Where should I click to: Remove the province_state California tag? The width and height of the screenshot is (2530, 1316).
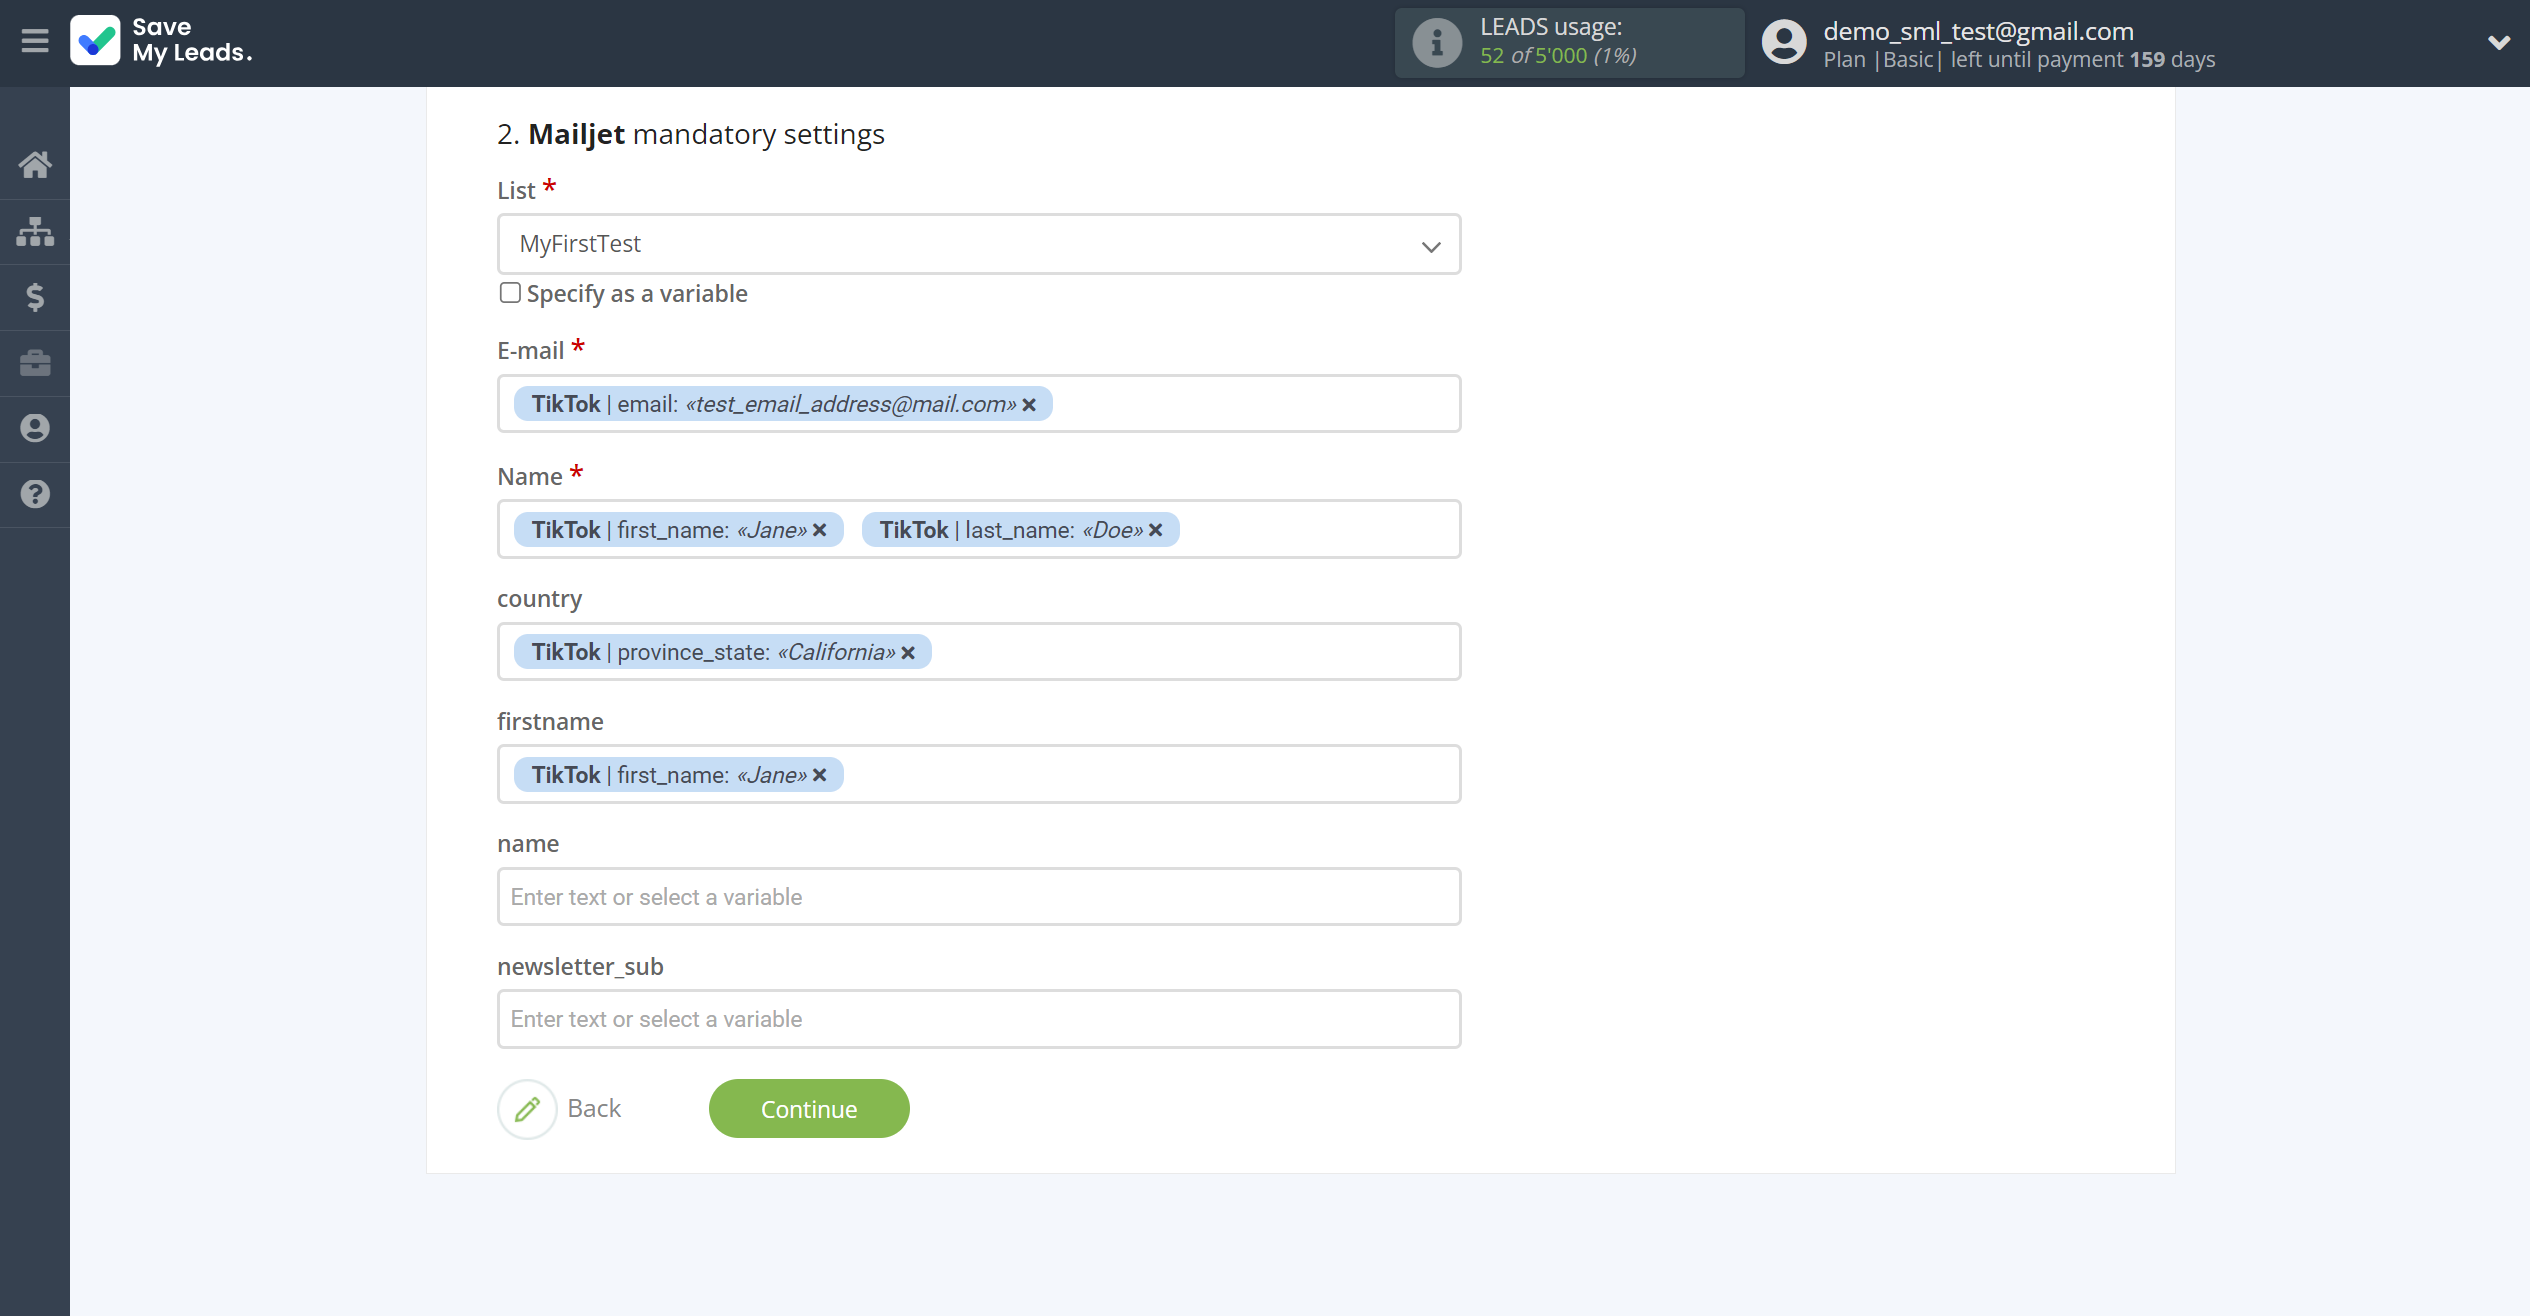[x=908, y=653]
